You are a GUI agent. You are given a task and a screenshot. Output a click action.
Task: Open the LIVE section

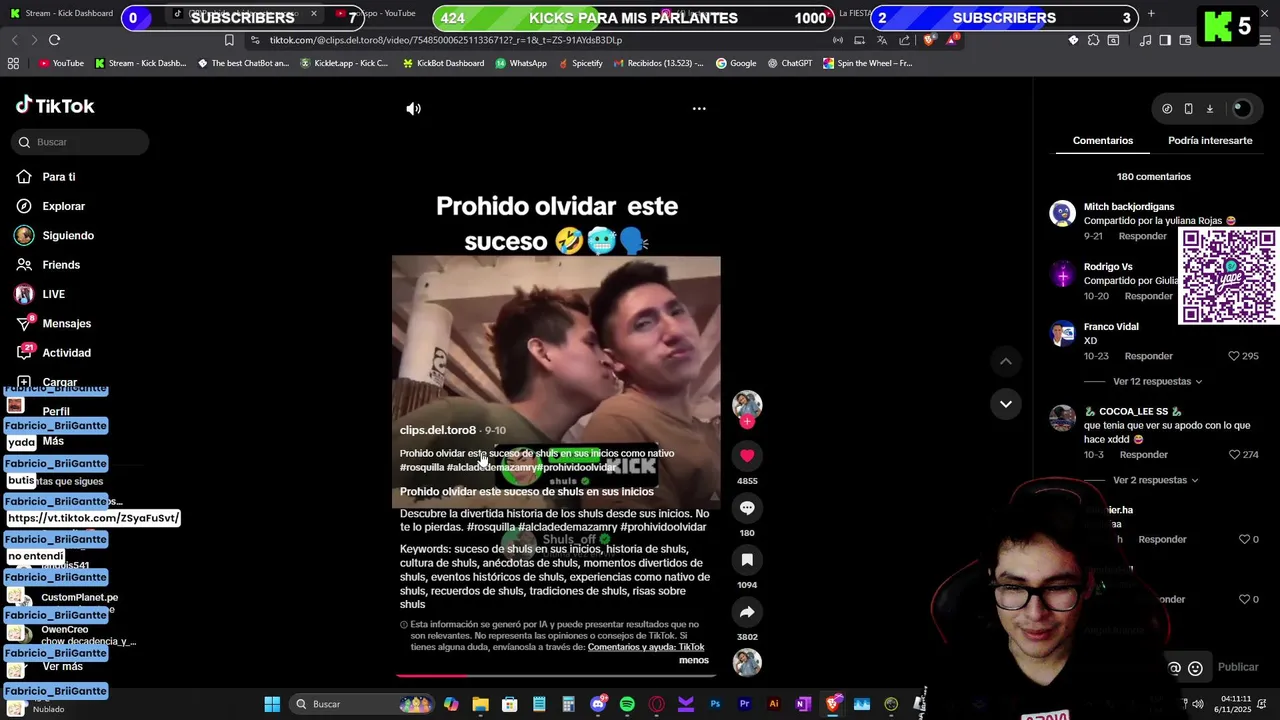(53, 294)
